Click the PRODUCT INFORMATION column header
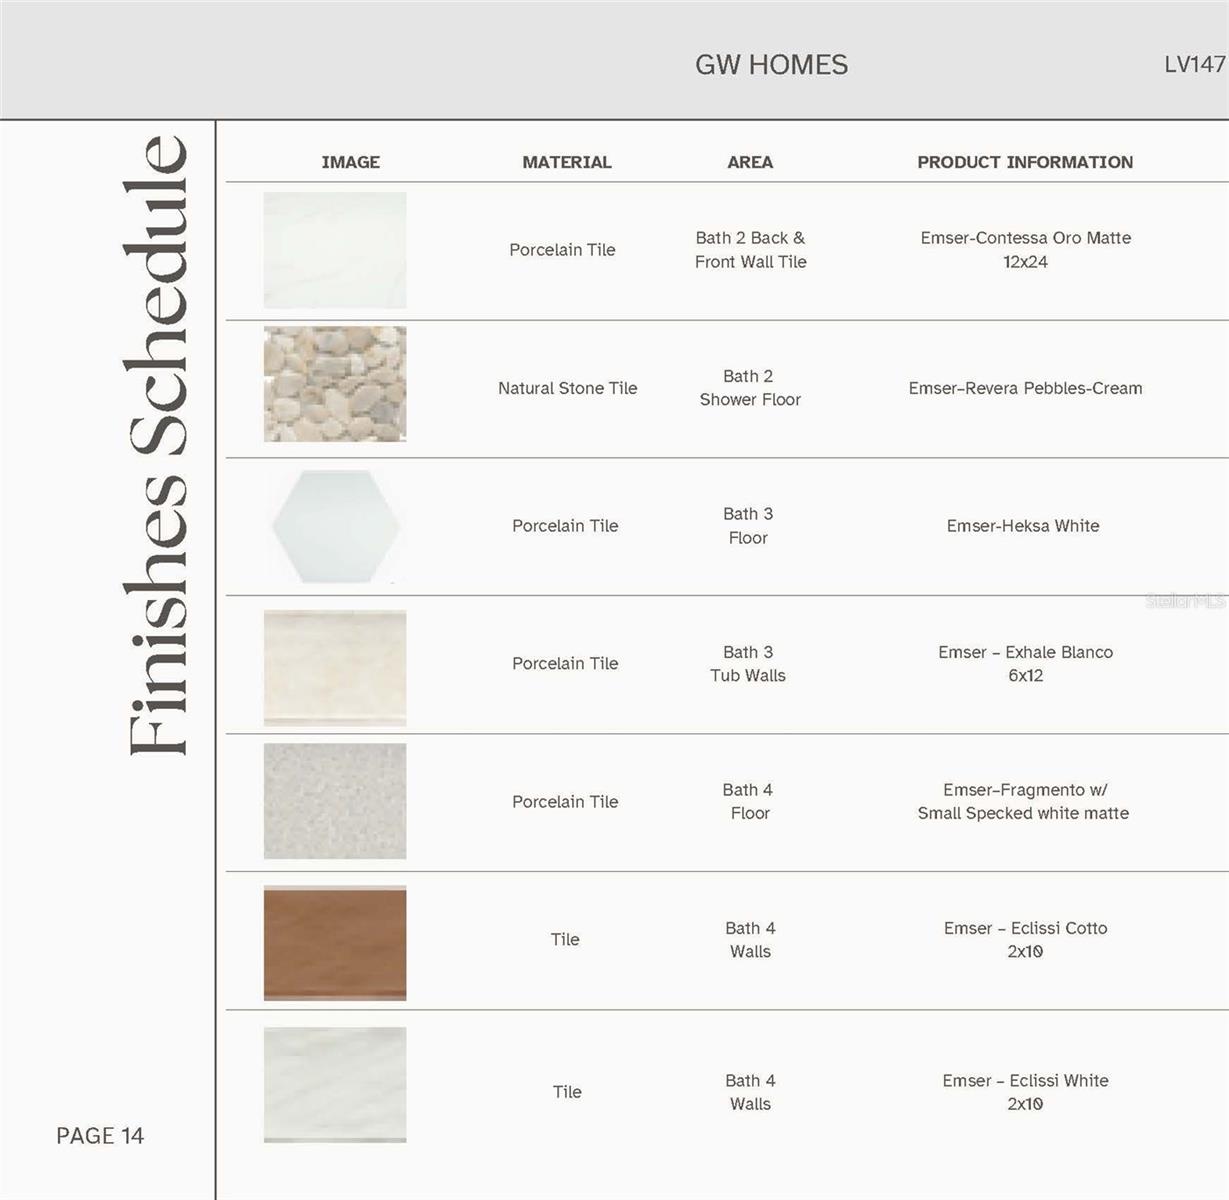1229x1200 pixels. [x=1025, y=161]
